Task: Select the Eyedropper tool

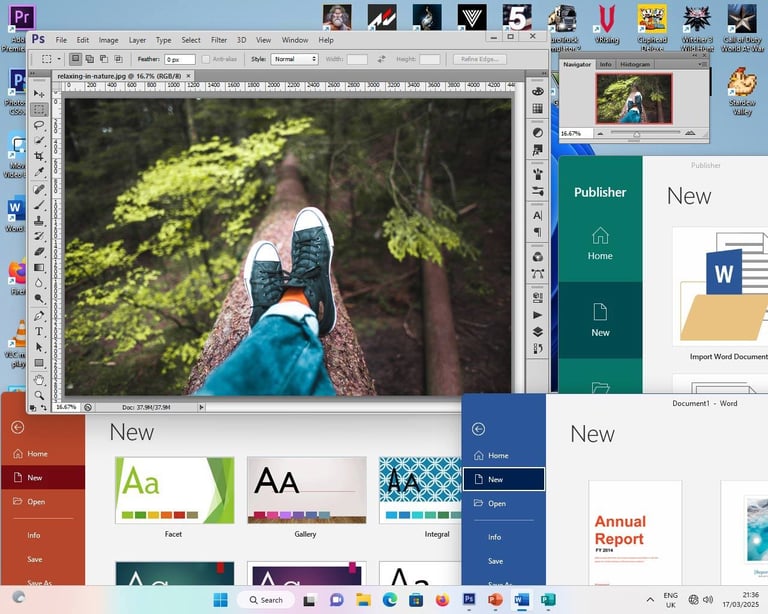Action: coord(39,172)
